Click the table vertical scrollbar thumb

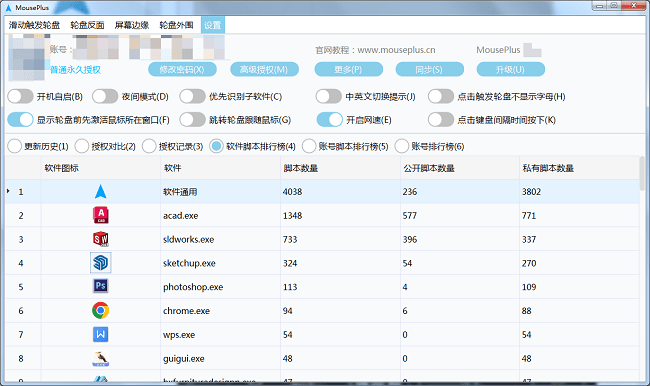point(642,173)
